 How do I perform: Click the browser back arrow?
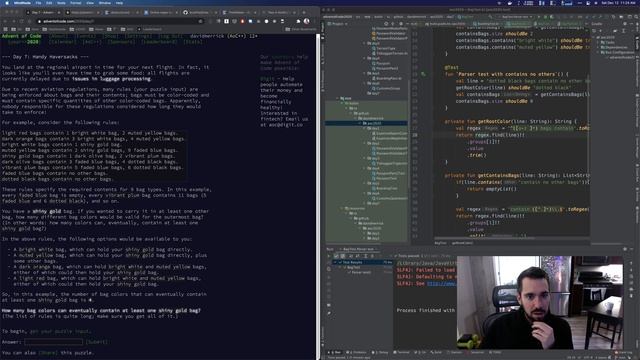(5, 21)
